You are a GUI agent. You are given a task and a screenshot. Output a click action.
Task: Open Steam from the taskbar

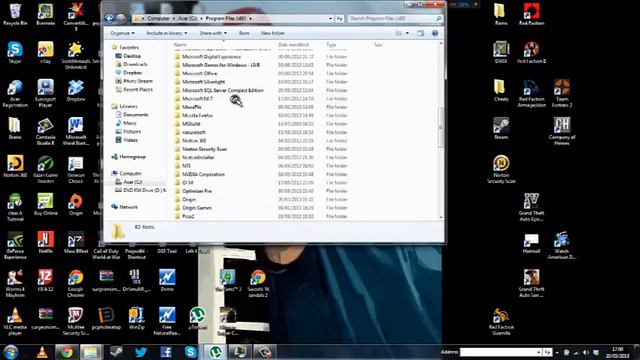[116, 352]
